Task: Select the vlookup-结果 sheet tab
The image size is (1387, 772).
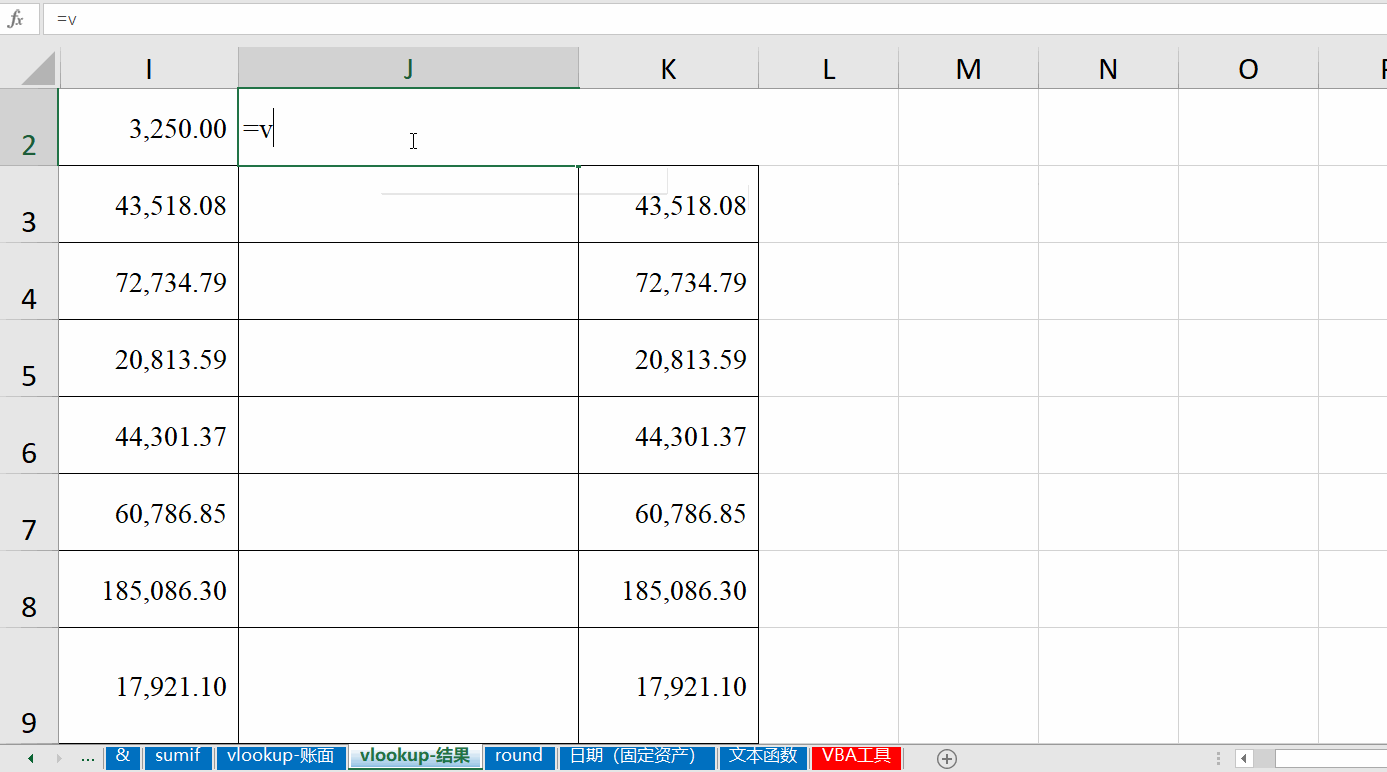Action: pos(415,756)
